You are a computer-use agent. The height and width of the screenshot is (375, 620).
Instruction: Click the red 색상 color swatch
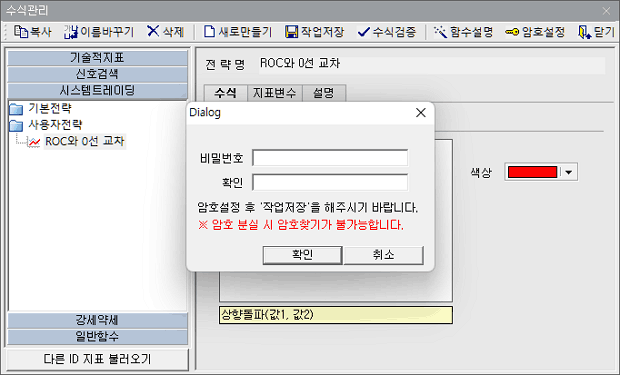point(532,172)
